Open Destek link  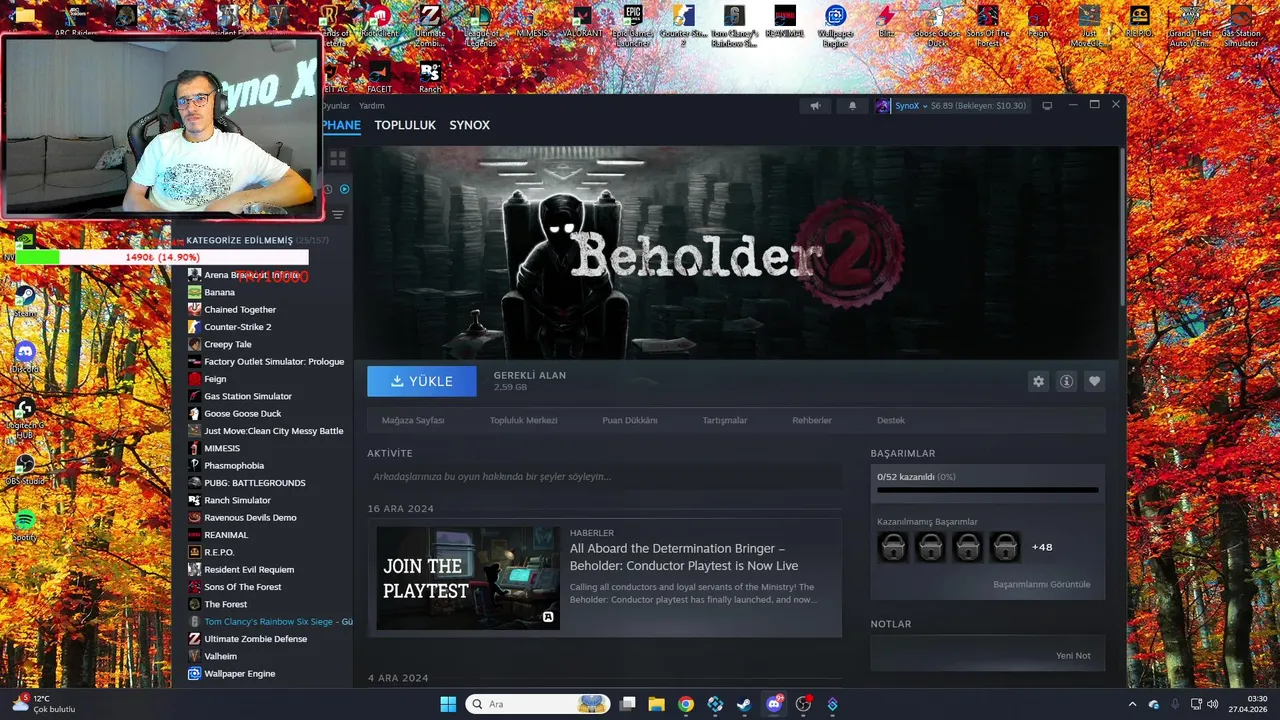click(891, 421)
